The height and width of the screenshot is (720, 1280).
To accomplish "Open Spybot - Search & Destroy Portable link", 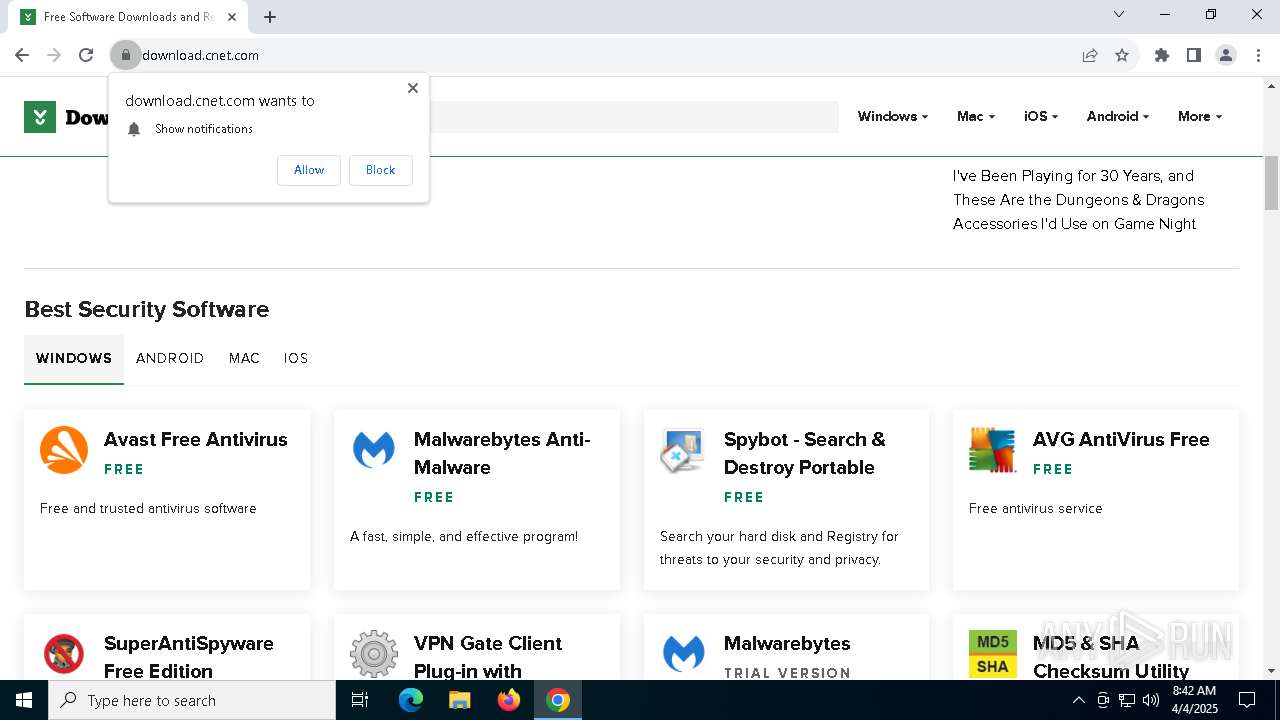I will click(805, 453).
